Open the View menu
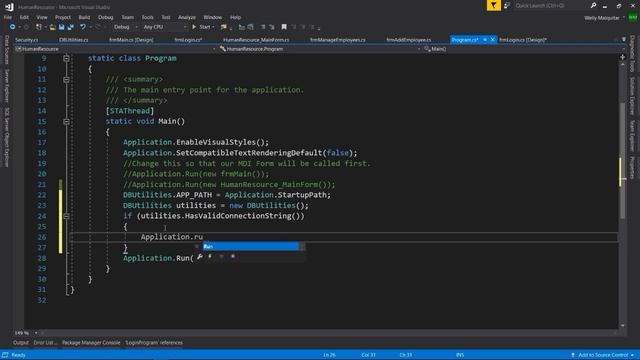The height and width of the screenshot is (360, 640). [x=42, y=17]
